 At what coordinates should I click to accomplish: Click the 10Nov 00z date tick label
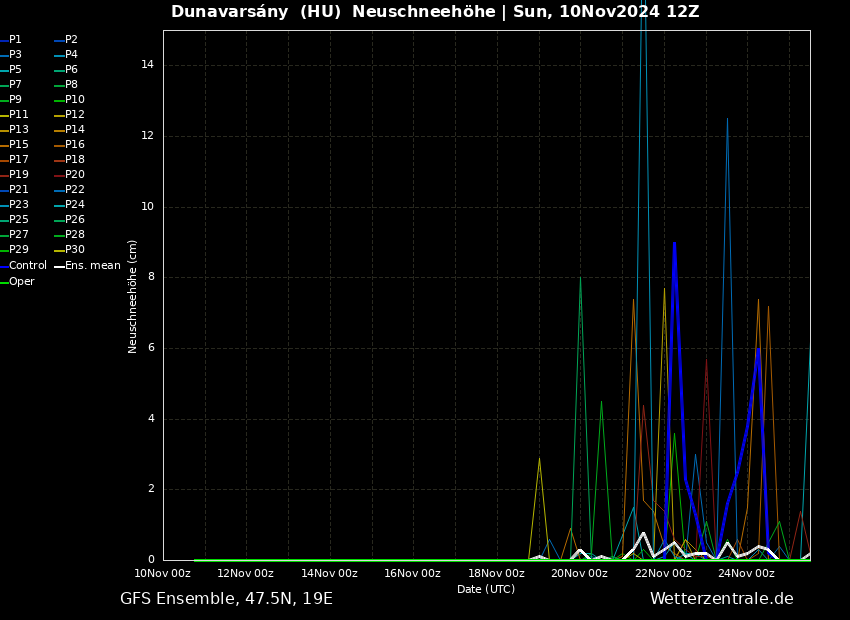pyautogui.click(x=162, y=573)
